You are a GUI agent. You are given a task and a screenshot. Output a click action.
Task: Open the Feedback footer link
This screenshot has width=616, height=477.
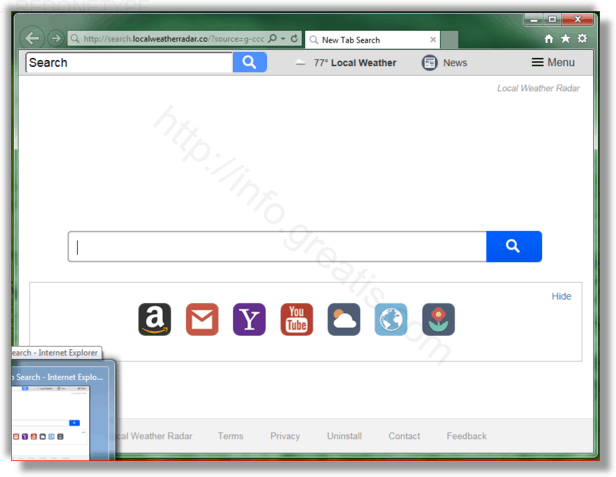(x=466, y=436)
